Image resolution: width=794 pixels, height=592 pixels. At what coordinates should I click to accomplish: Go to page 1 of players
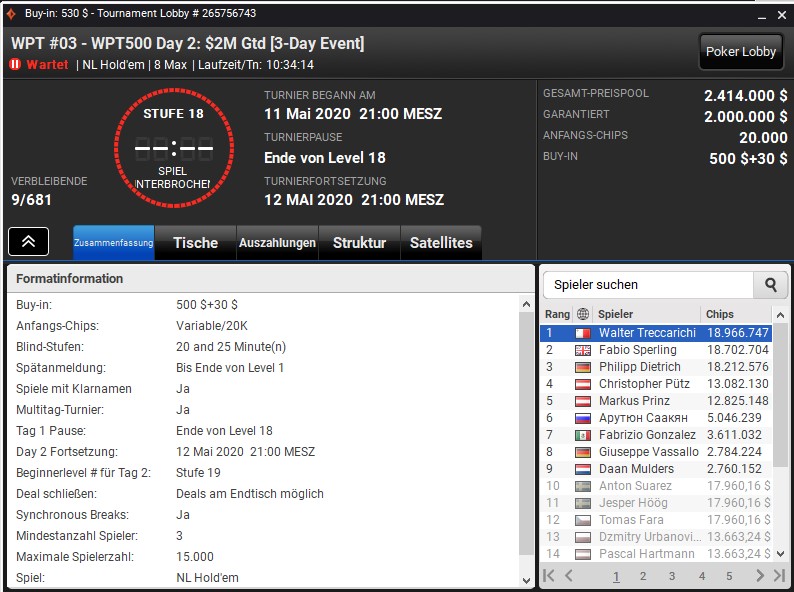click(616, 576)
